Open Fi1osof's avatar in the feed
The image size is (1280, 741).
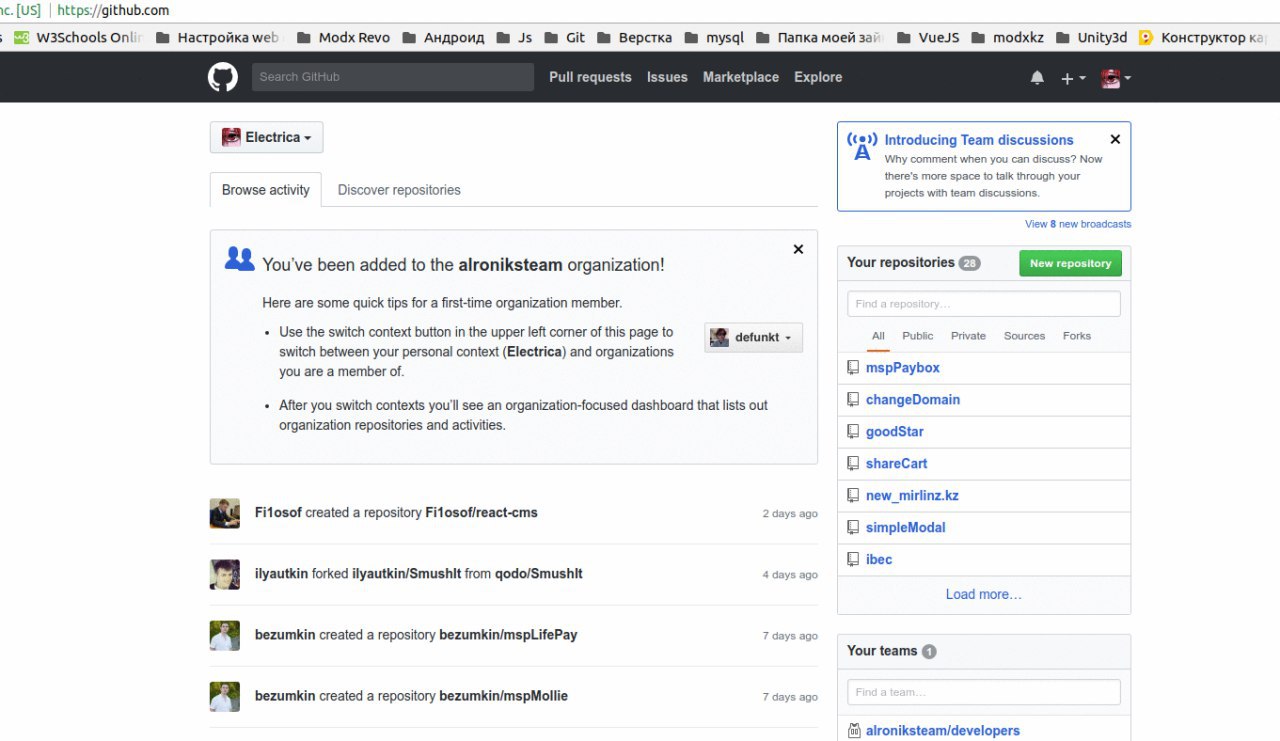(225, 513)
